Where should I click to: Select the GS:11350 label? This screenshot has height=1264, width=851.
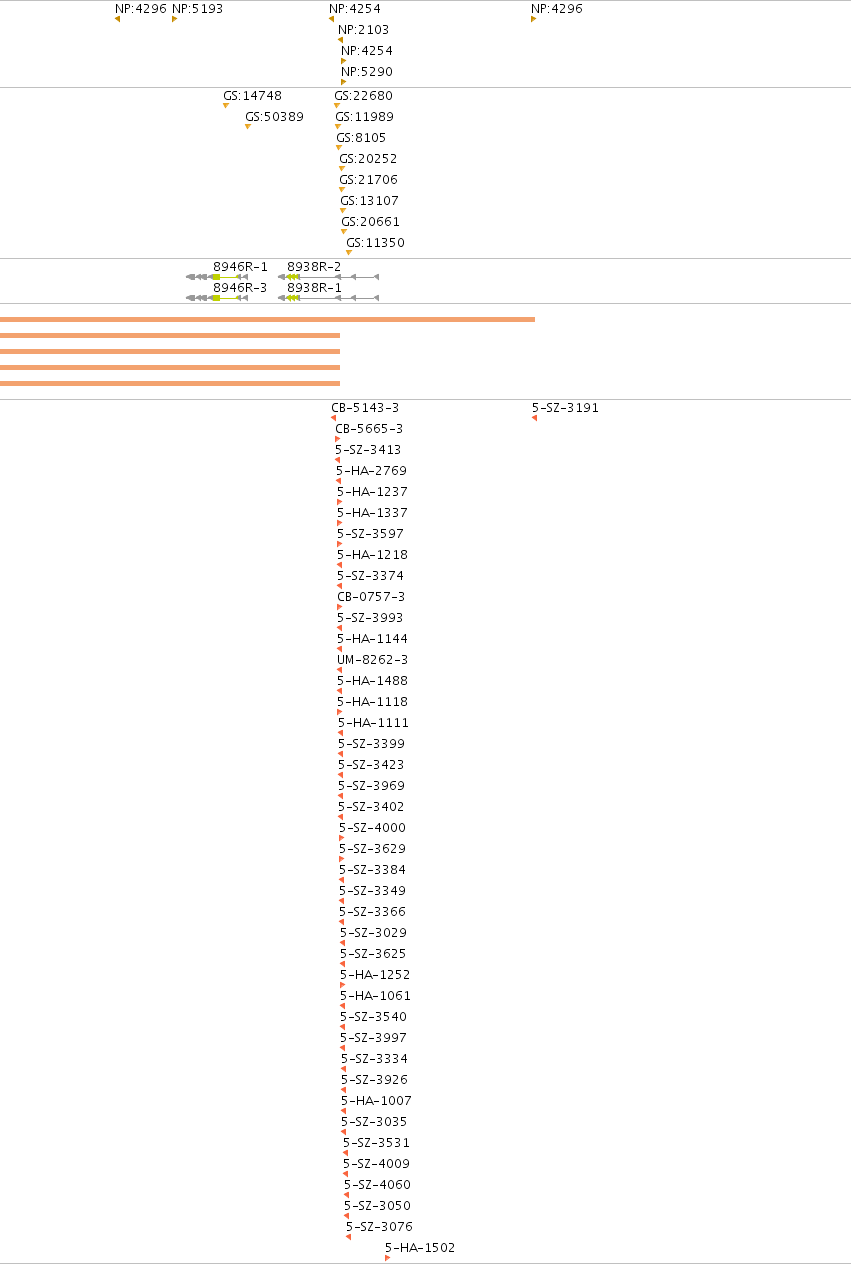(375, 243)
